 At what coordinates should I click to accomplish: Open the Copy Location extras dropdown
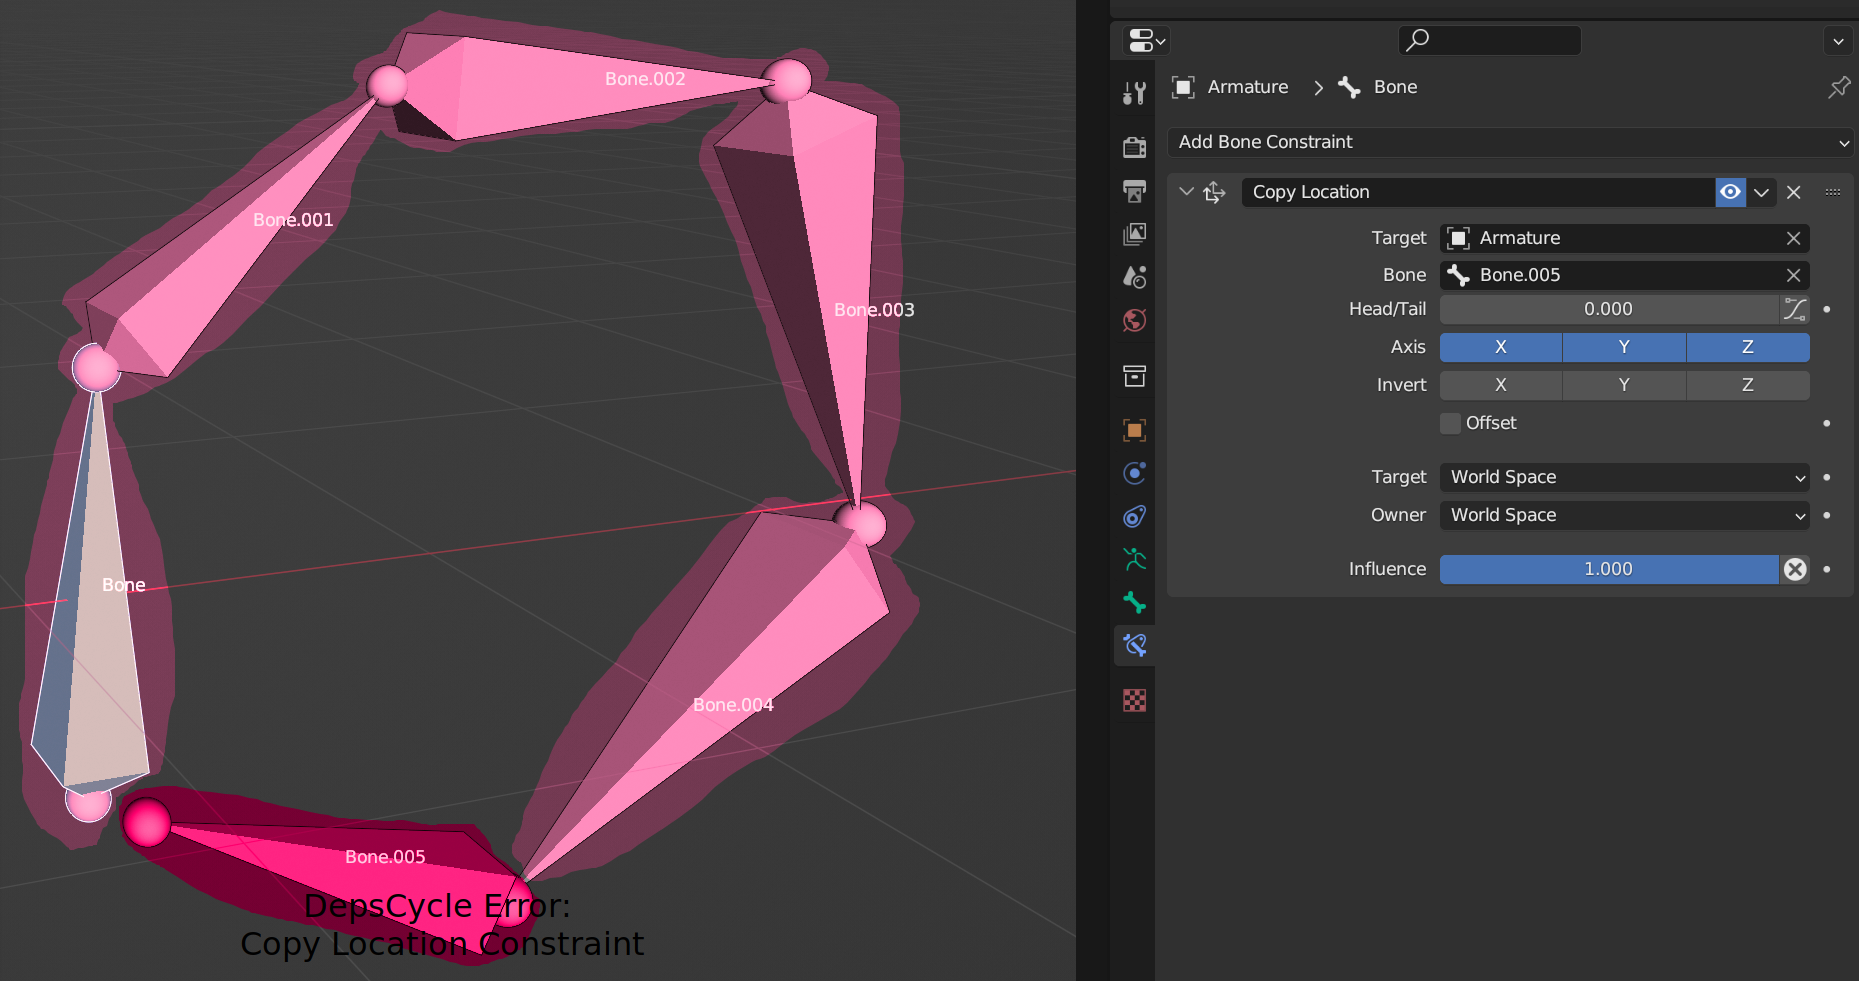1761,192
